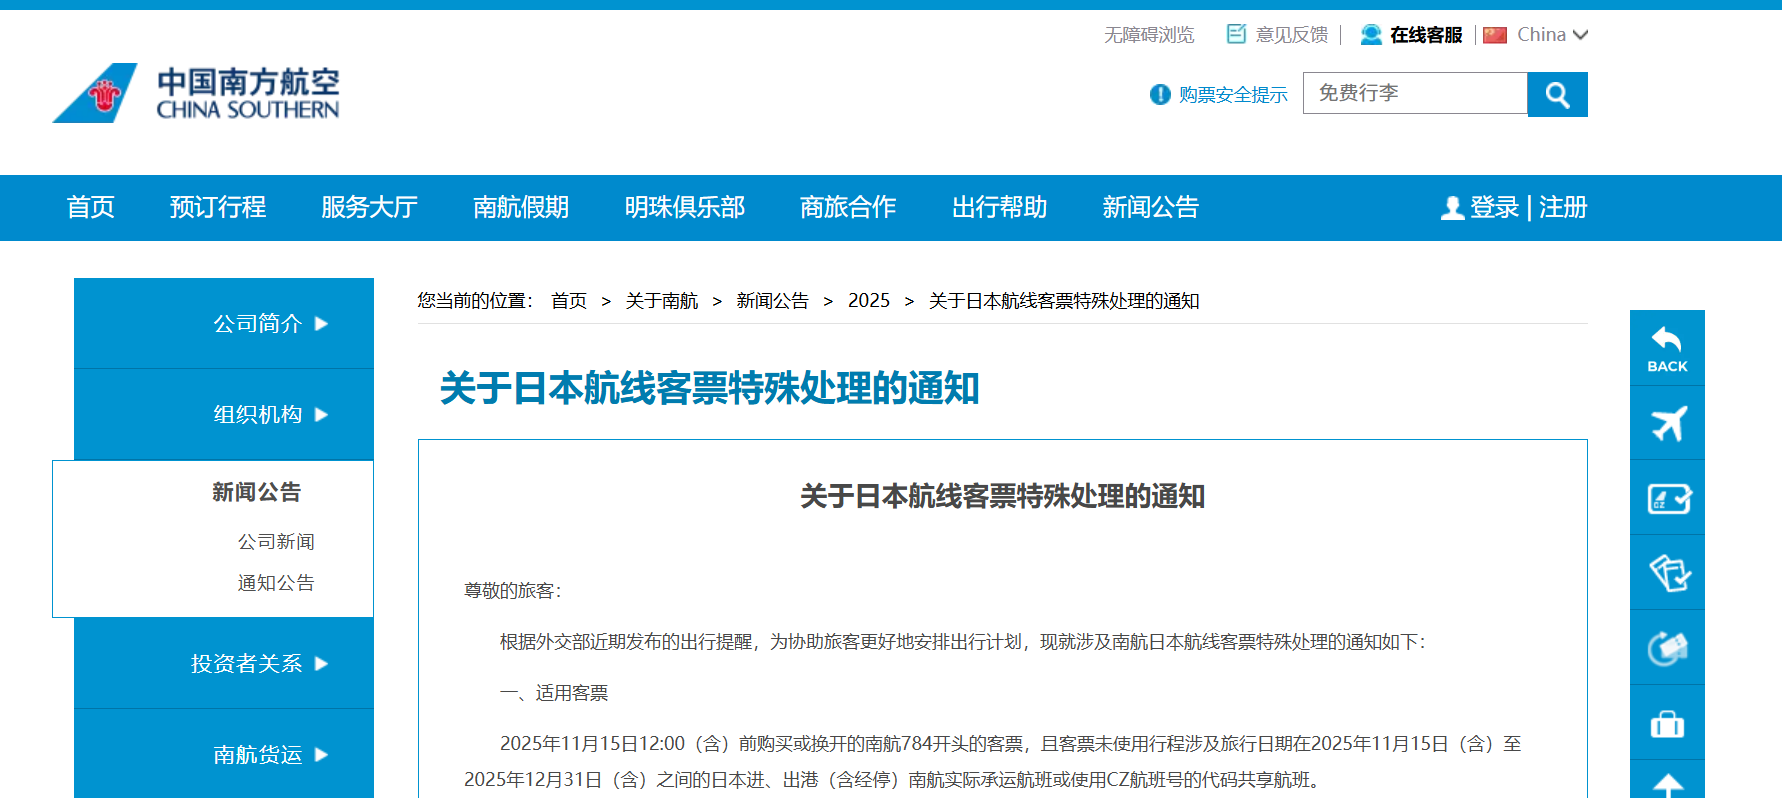Select 通知公告 in the sidebar
This screenshot has height=798, width=1782.
pyautogui.click(x=276, y=582)
